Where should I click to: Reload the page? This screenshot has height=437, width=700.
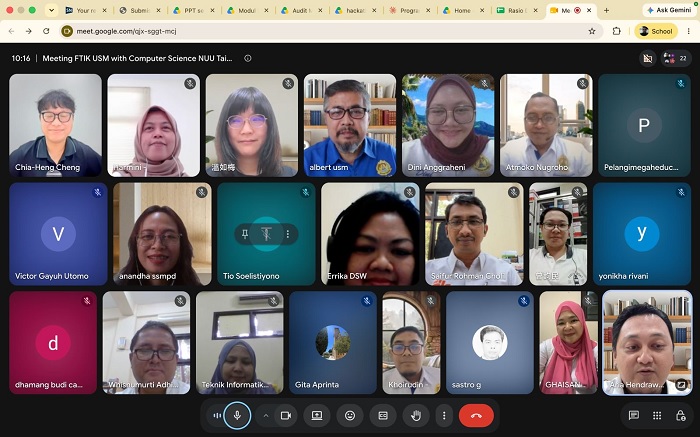[x=46, y=31]
